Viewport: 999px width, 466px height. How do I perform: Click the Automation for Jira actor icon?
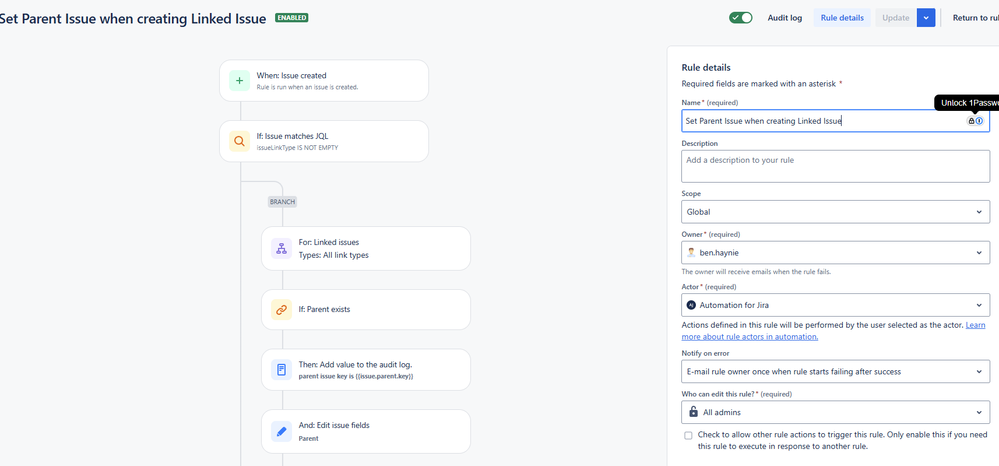point(691,305)
